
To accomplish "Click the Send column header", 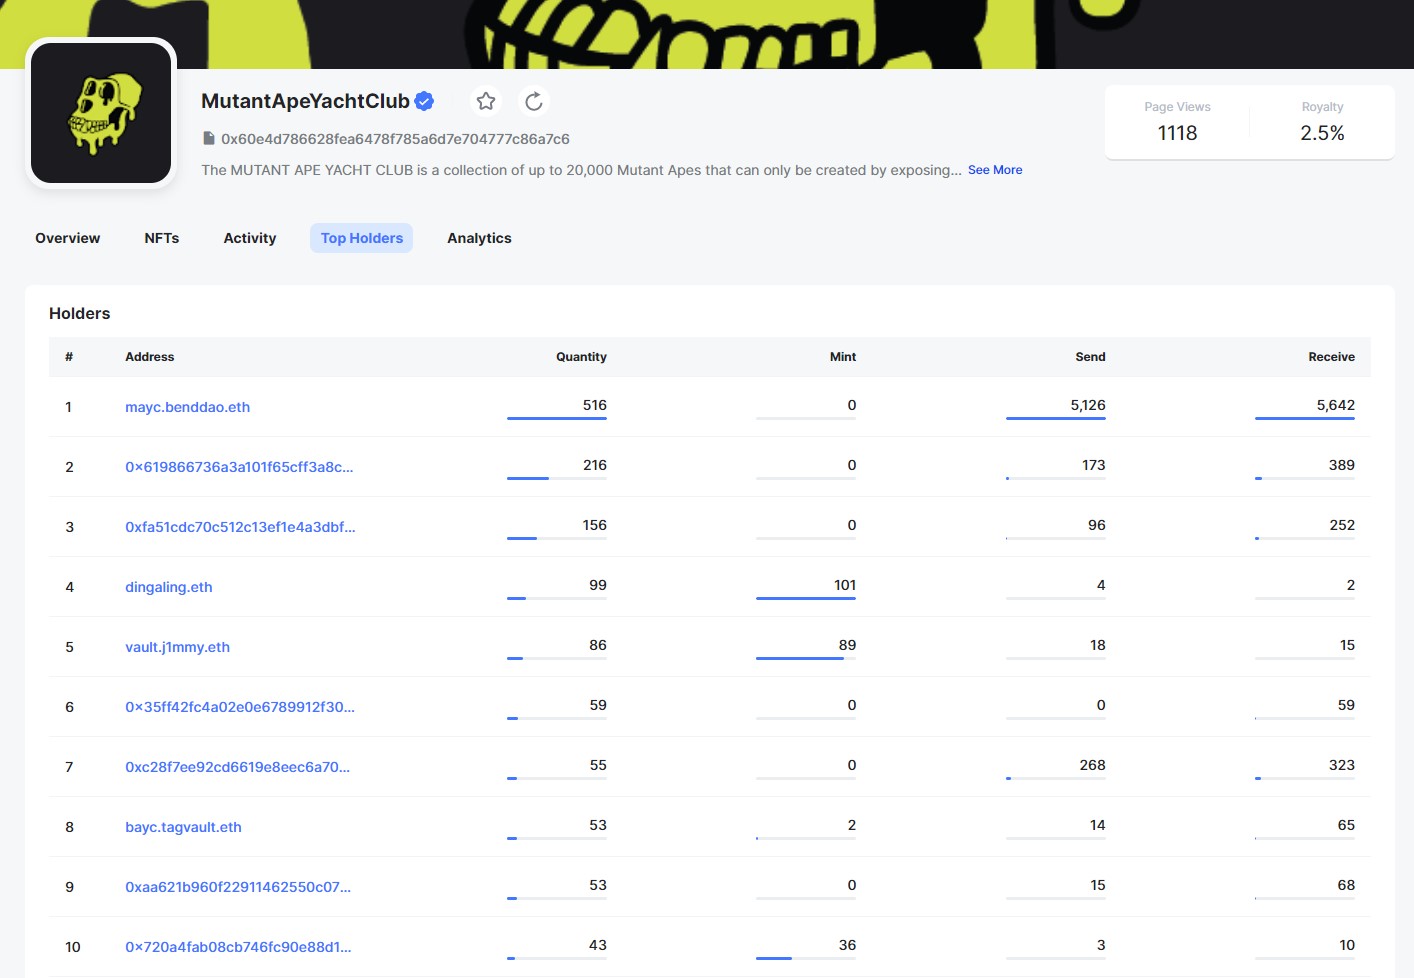I will (x=1090, y=357).
